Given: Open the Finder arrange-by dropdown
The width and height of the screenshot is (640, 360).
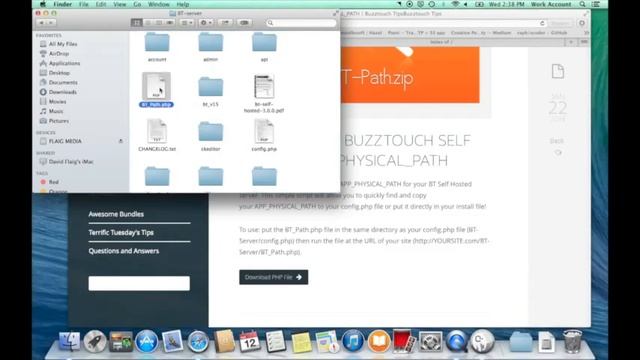Looking at the screenshot, I should pos(187,23).
